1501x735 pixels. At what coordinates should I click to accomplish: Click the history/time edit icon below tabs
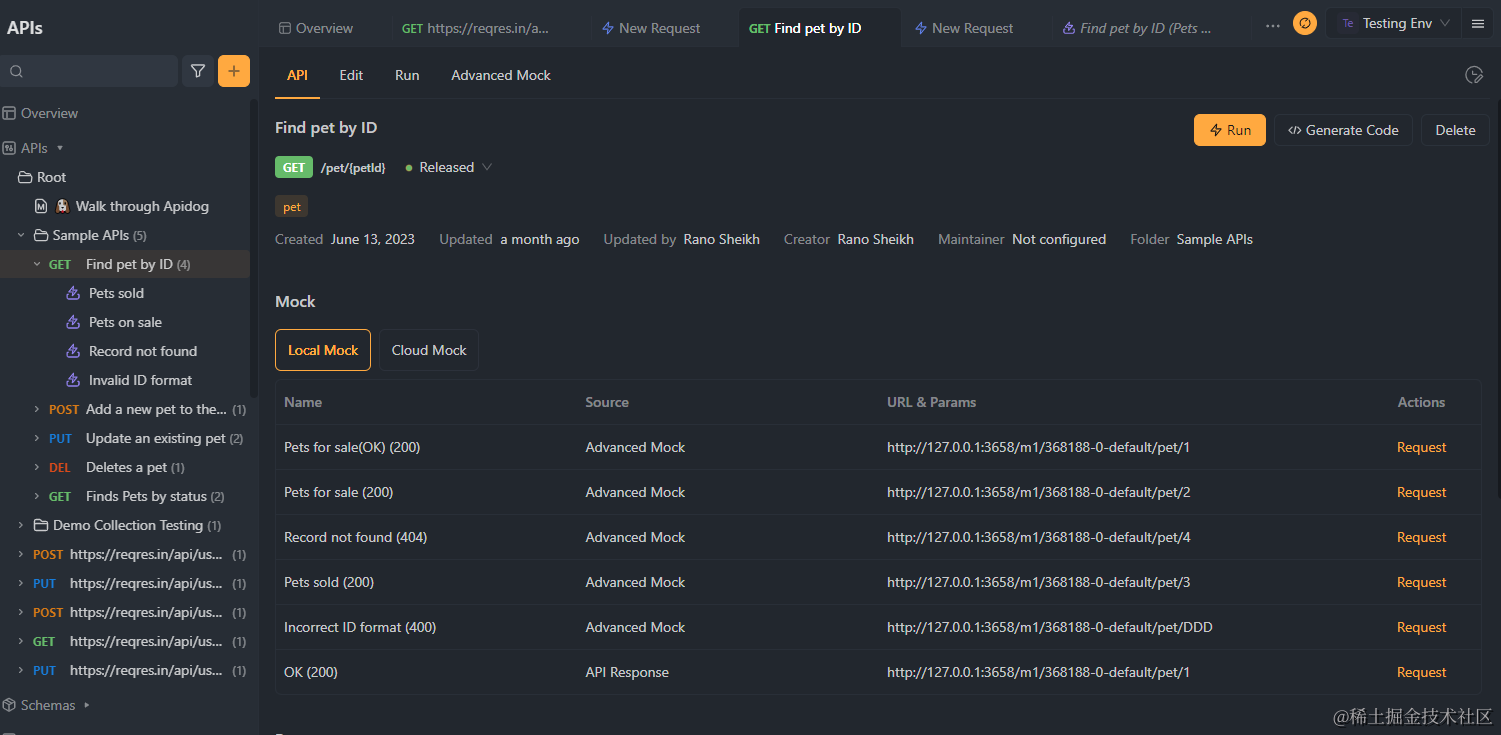(x=1473, y=74)
